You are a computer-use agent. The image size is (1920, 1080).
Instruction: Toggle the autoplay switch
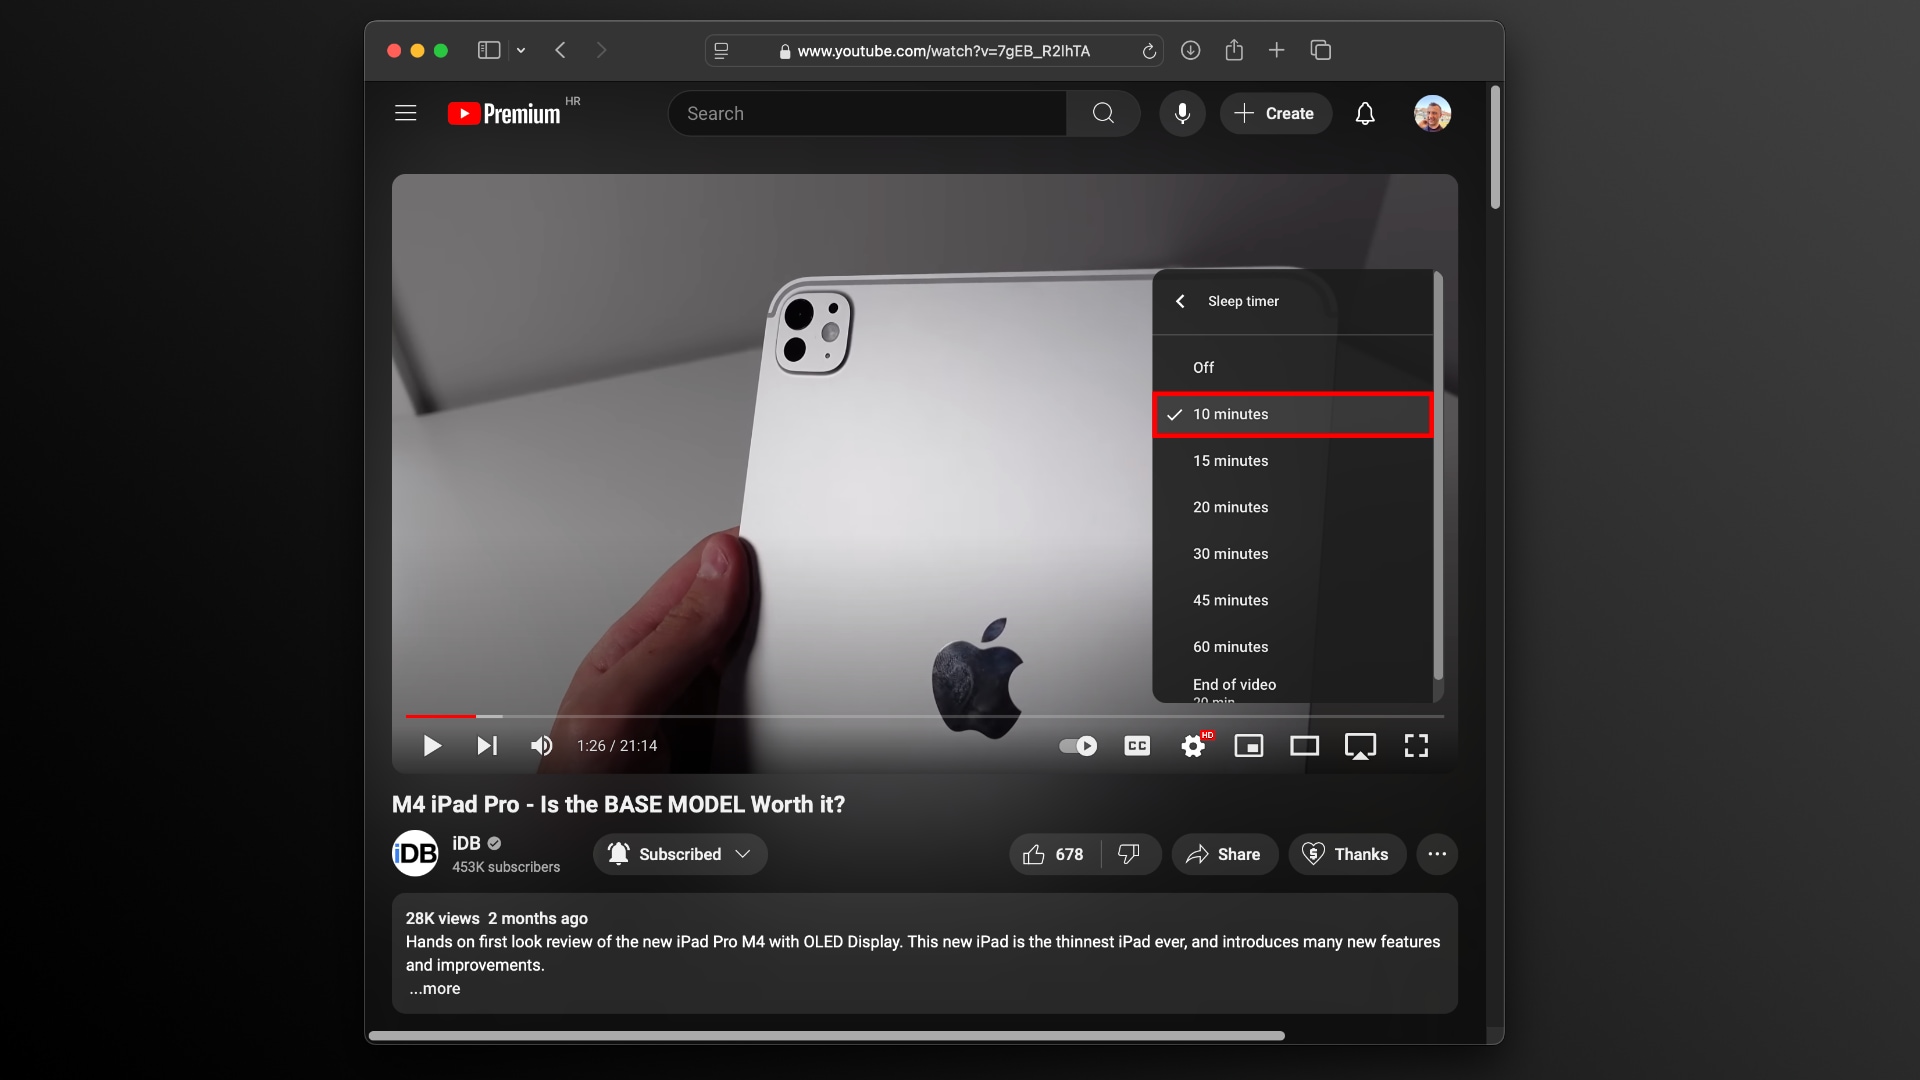[1078, 746]
